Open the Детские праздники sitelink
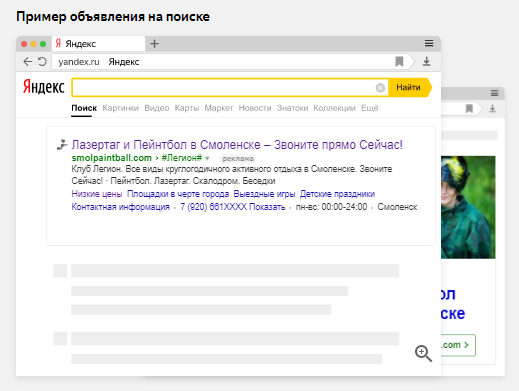Viewport: 519px width, 391px height. coord(337,194)
